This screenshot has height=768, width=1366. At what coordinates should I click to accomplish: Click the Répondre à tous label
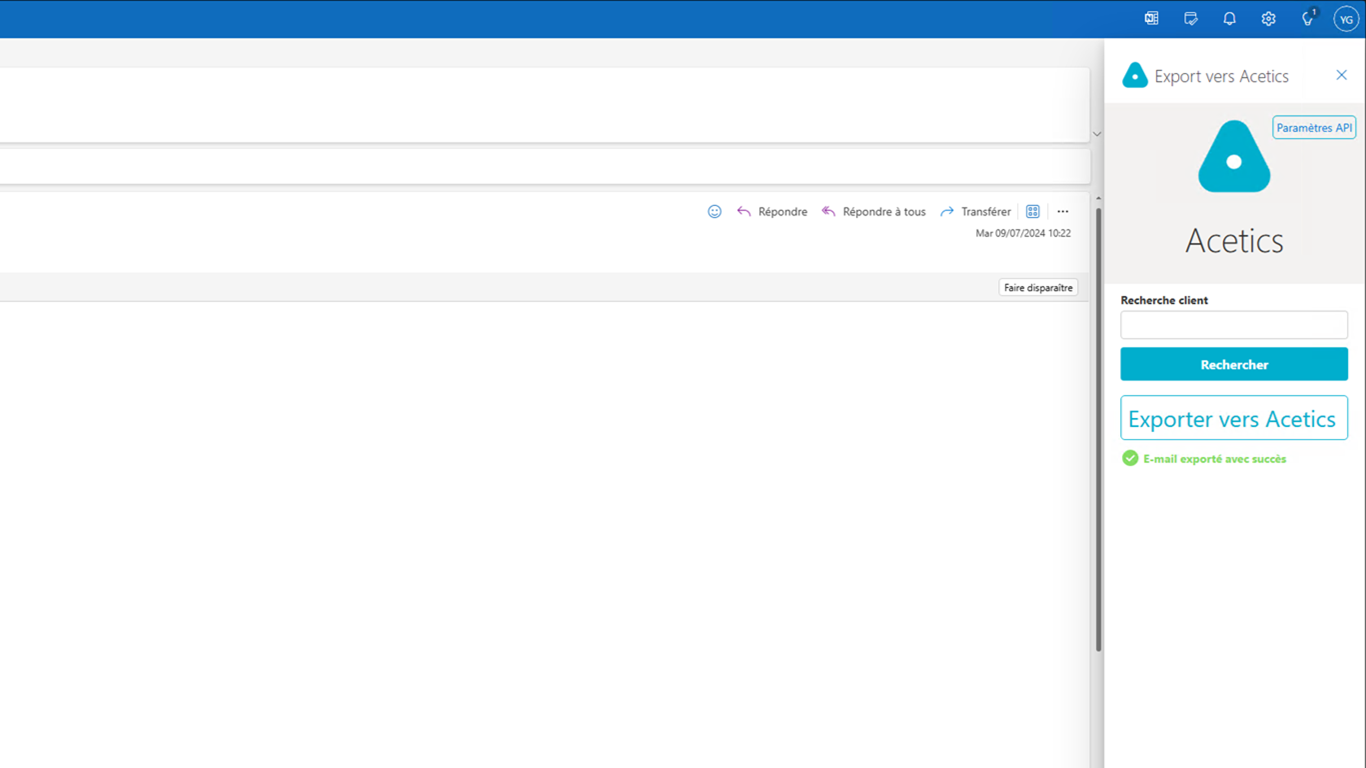[884, 212]
